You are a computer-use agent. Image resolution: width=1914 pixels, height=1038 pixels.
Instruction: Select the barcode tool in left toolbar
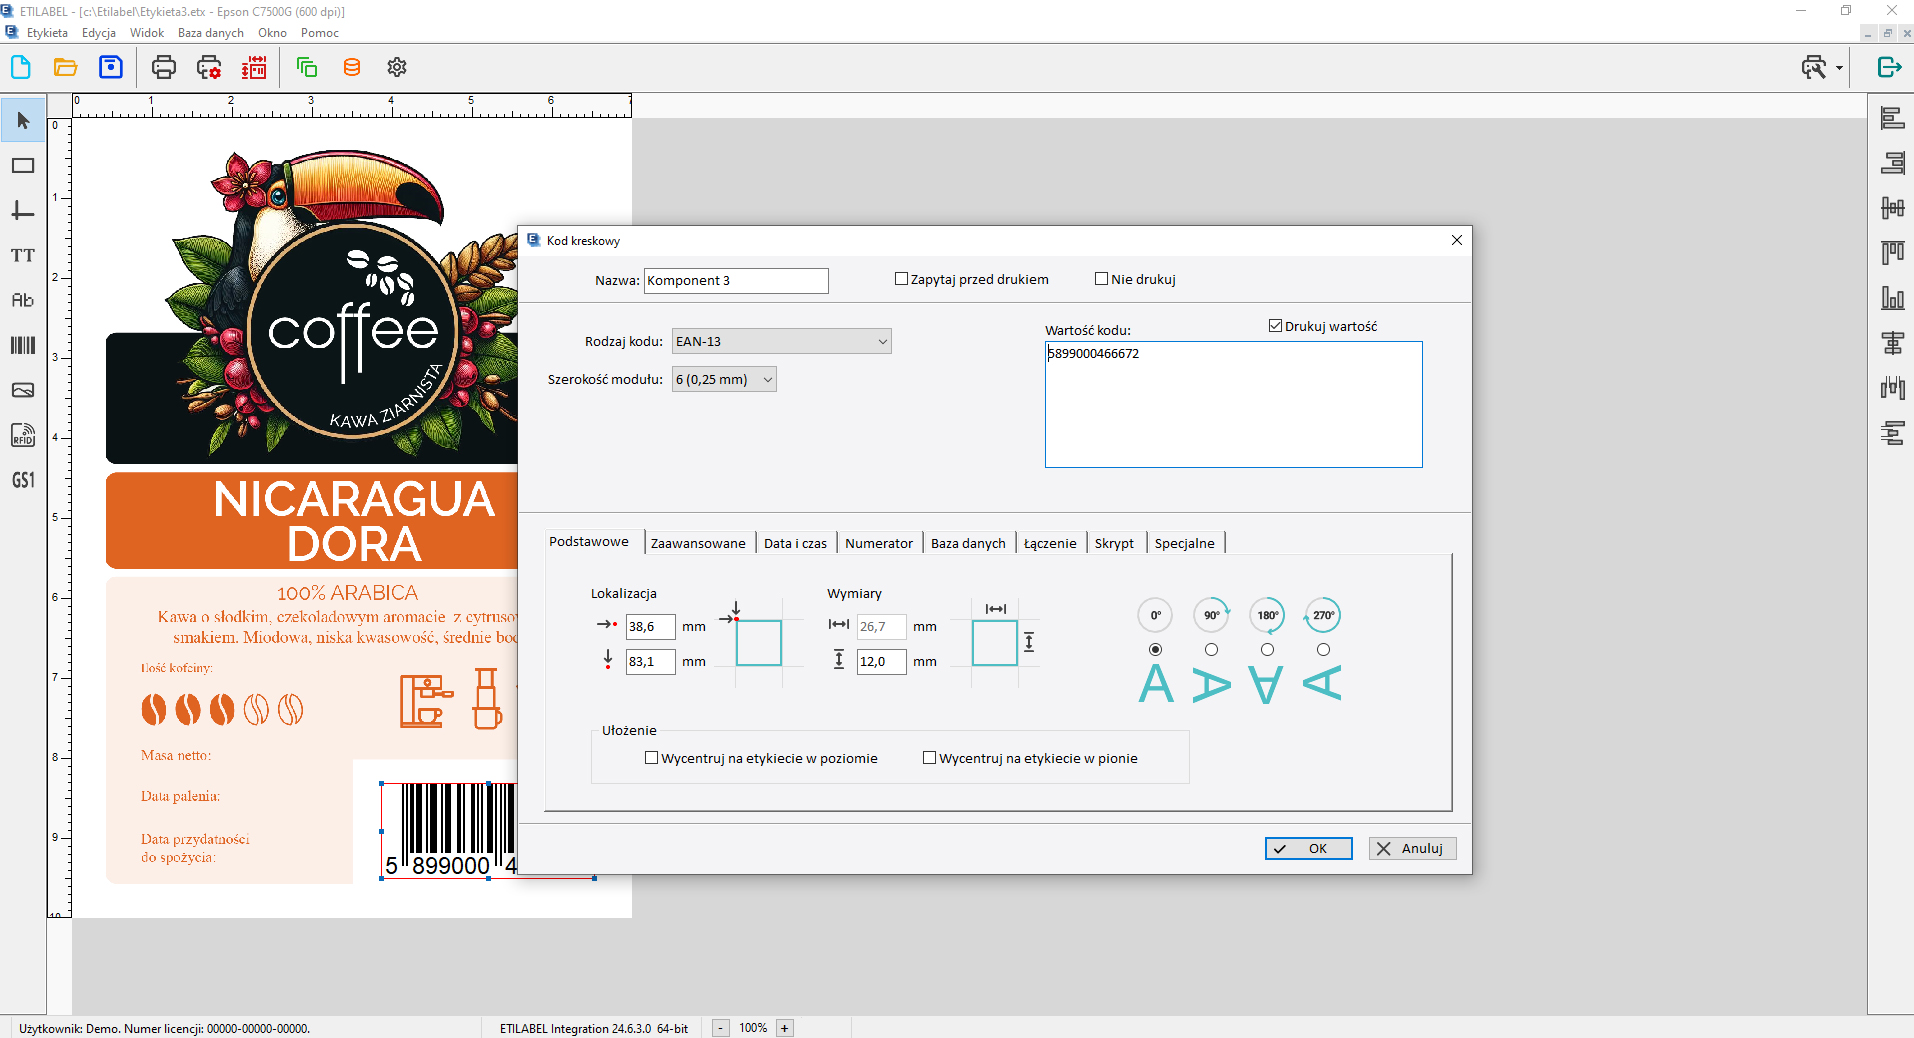tap(22, 345)
